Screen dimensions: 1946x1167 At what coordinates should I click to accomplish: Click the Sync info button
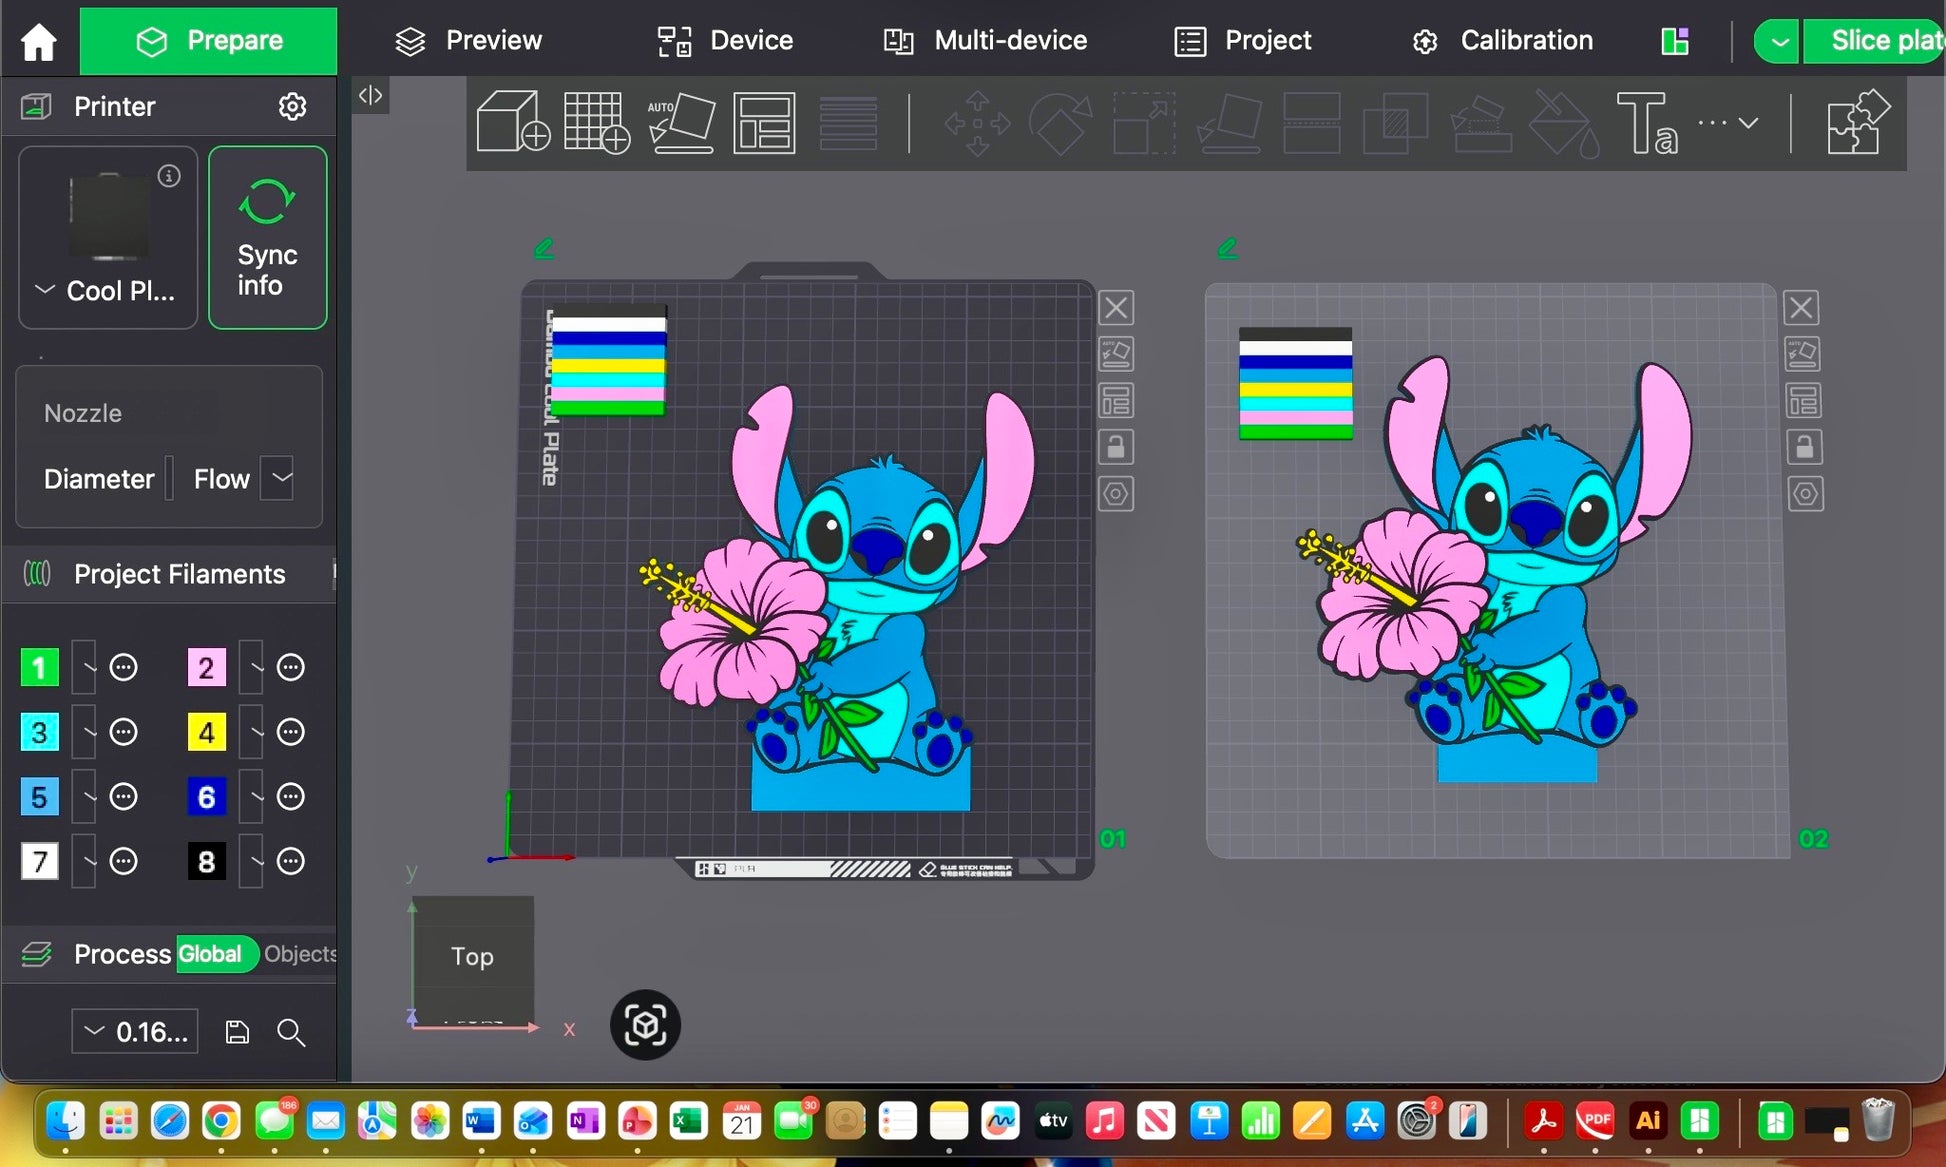(x=267, y=238)
